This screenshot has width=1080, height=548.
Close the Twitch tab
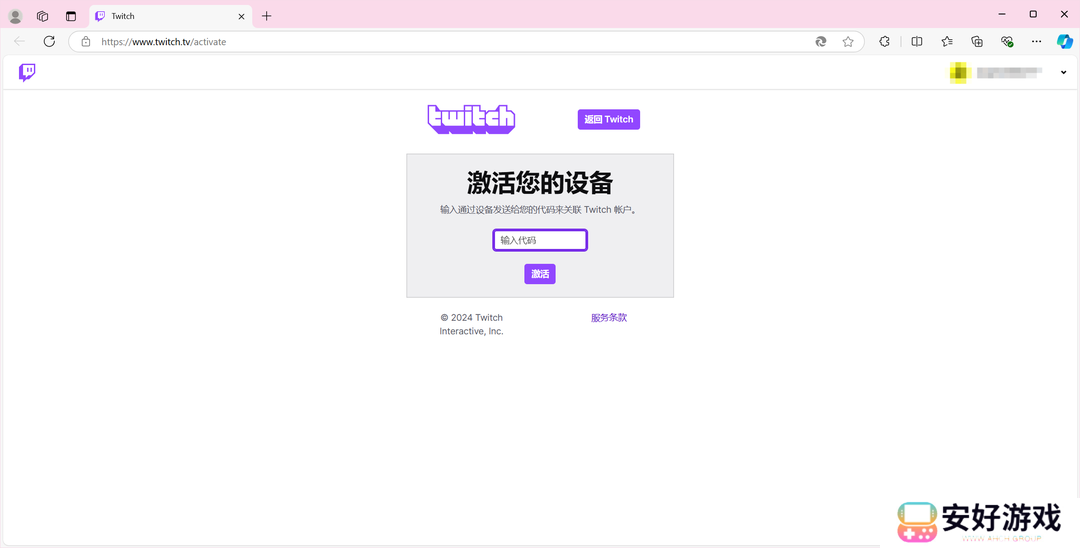242,16
